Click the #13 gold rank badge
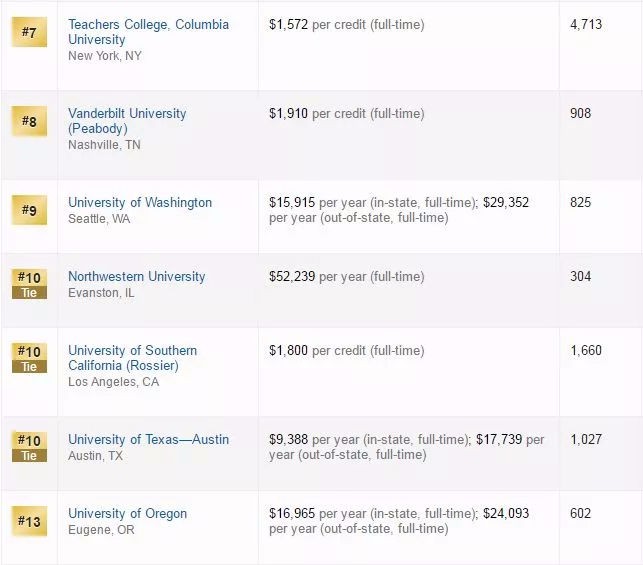The image size is (643, 565). point(28,521)
